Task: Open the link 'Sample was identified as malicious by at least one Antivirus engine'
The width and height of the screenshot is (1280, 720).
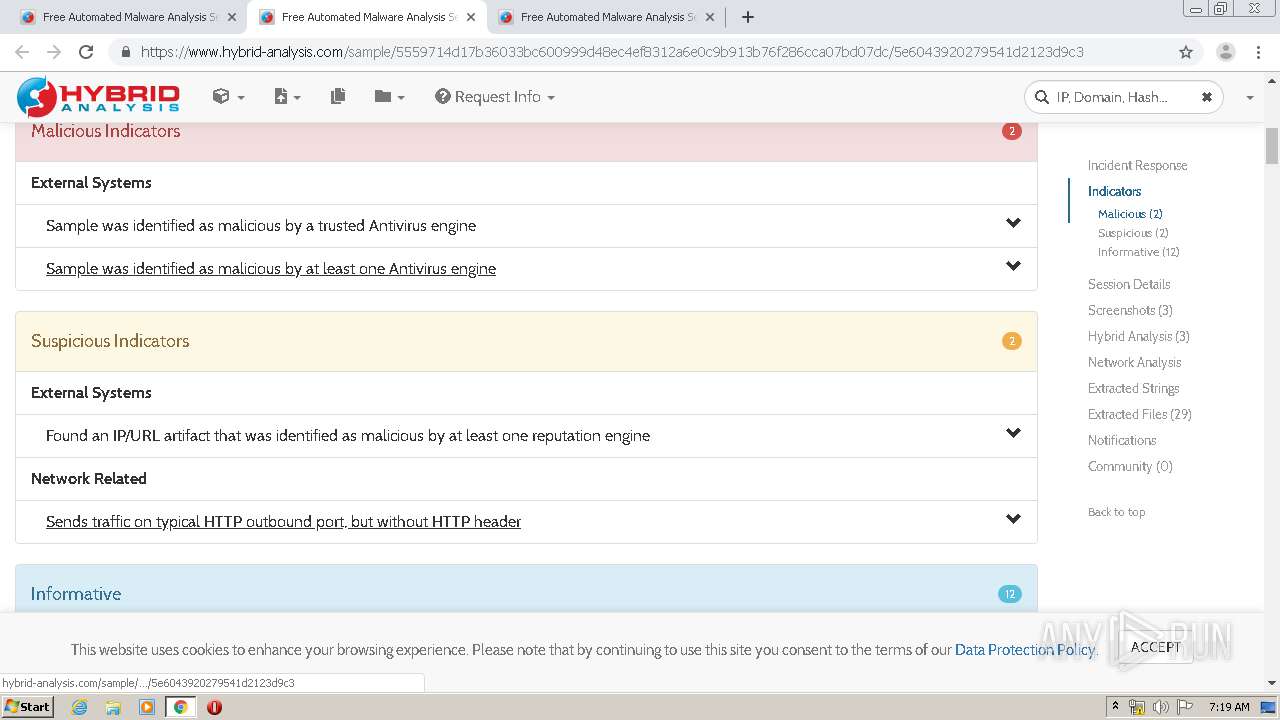Action: click(x=271, y=268)
